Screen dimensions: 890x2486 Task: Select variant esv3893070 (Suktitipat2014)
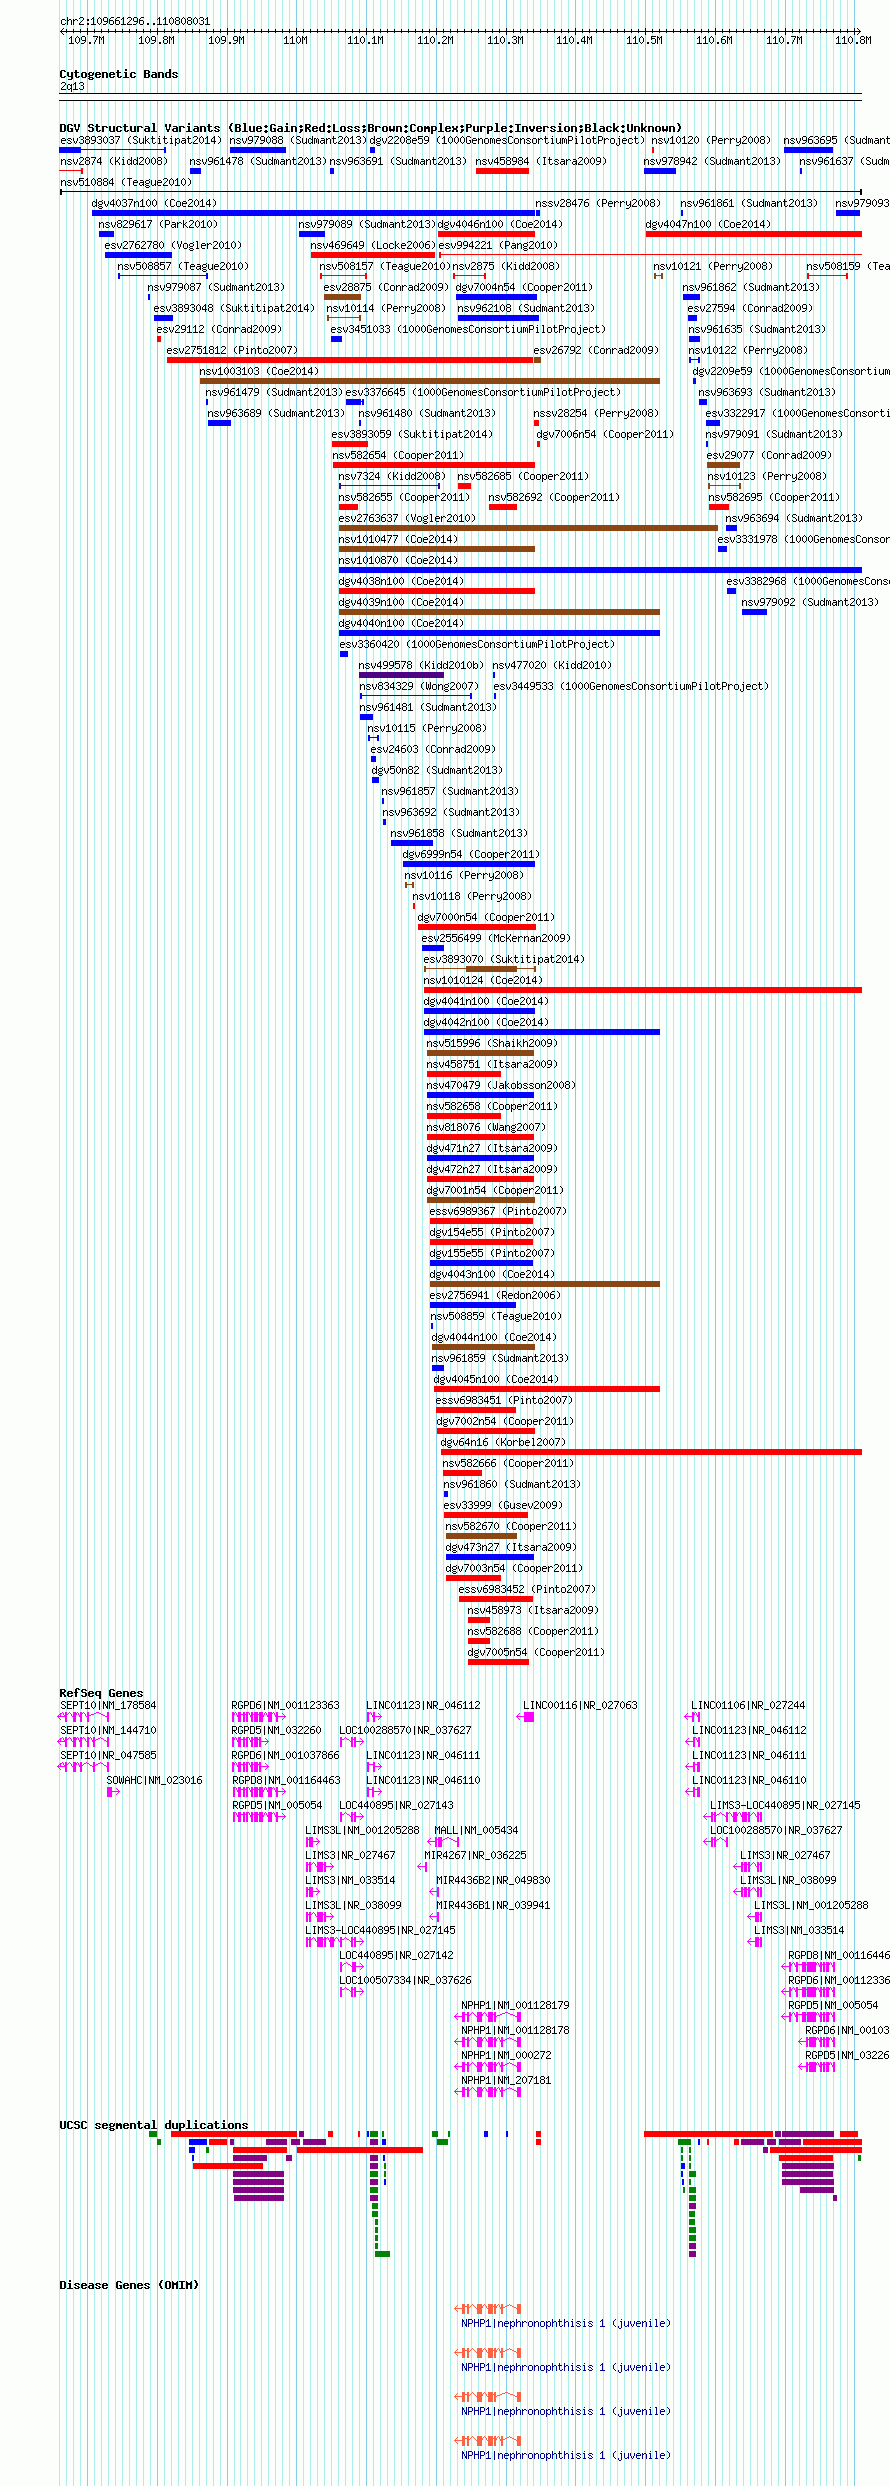[504, 959]
